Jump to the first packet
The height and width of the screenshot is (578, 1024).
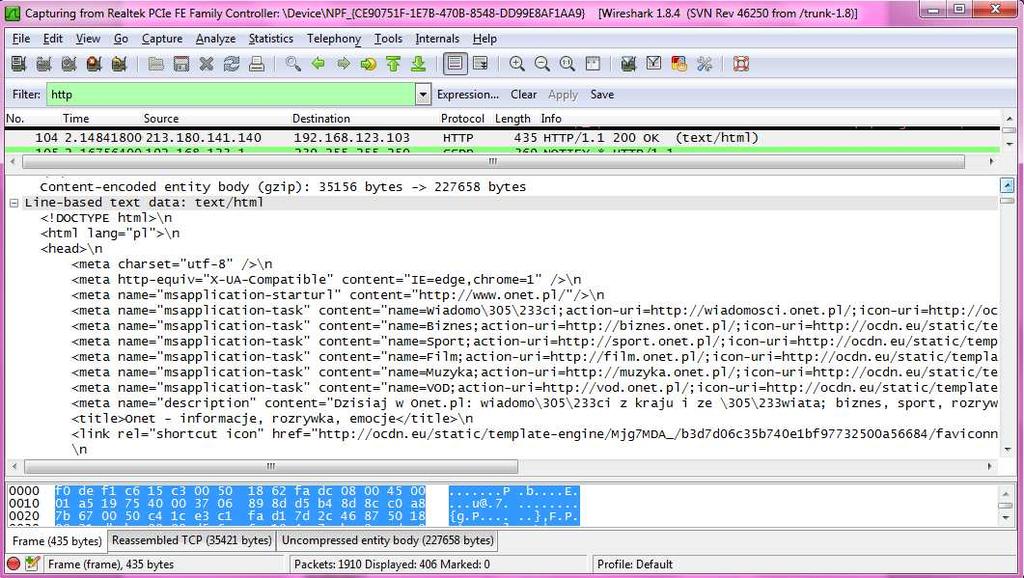tap(393, 64)
